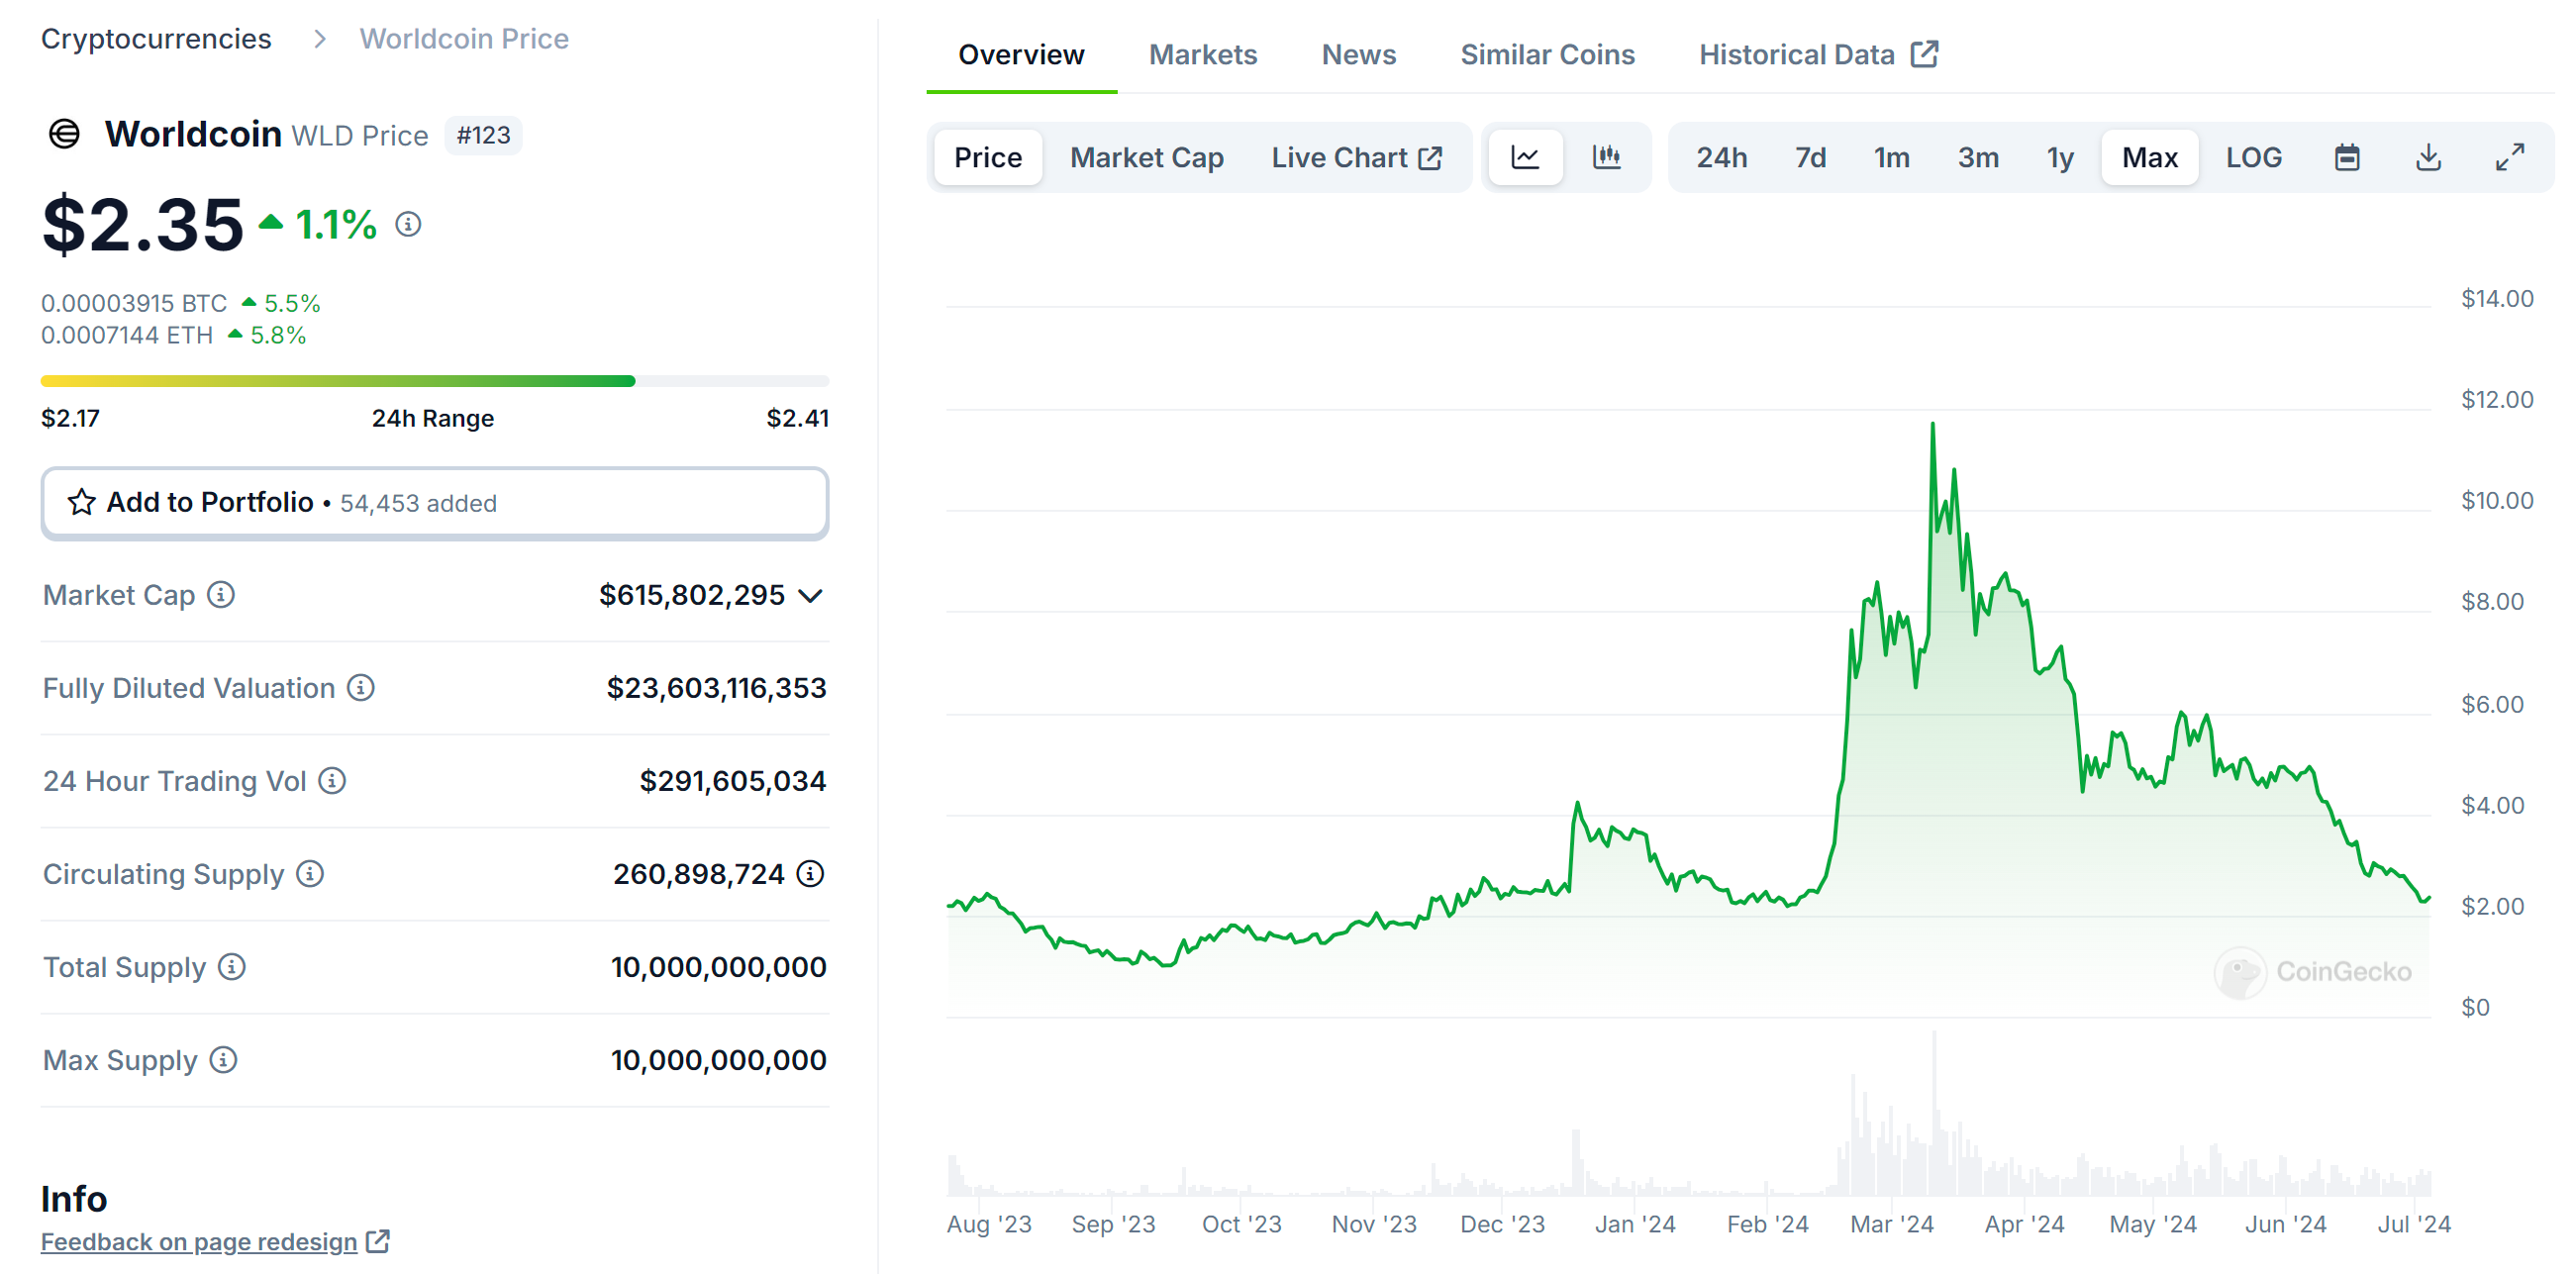Viewport: 2576px width, 1274px height.
Task: Click the $291,605,034 trading volume value
Action: (x=733, y=781)
